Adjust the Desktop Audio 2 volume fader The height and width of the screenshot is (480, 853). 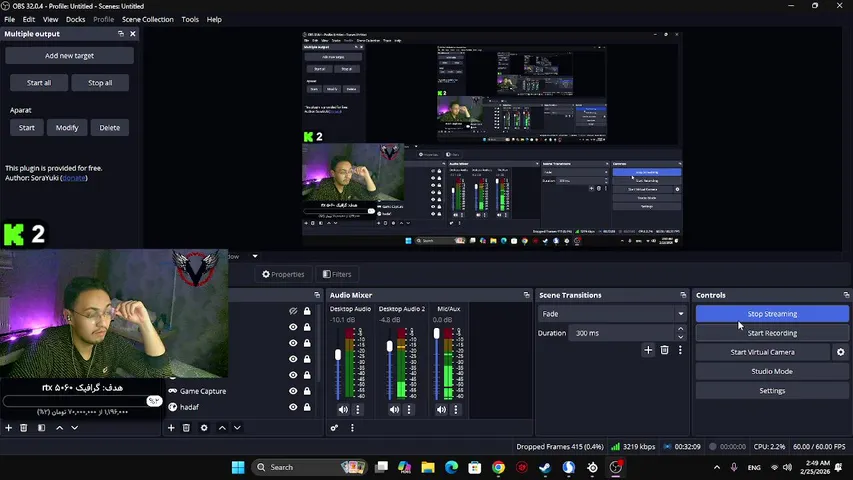click(390, 346)
